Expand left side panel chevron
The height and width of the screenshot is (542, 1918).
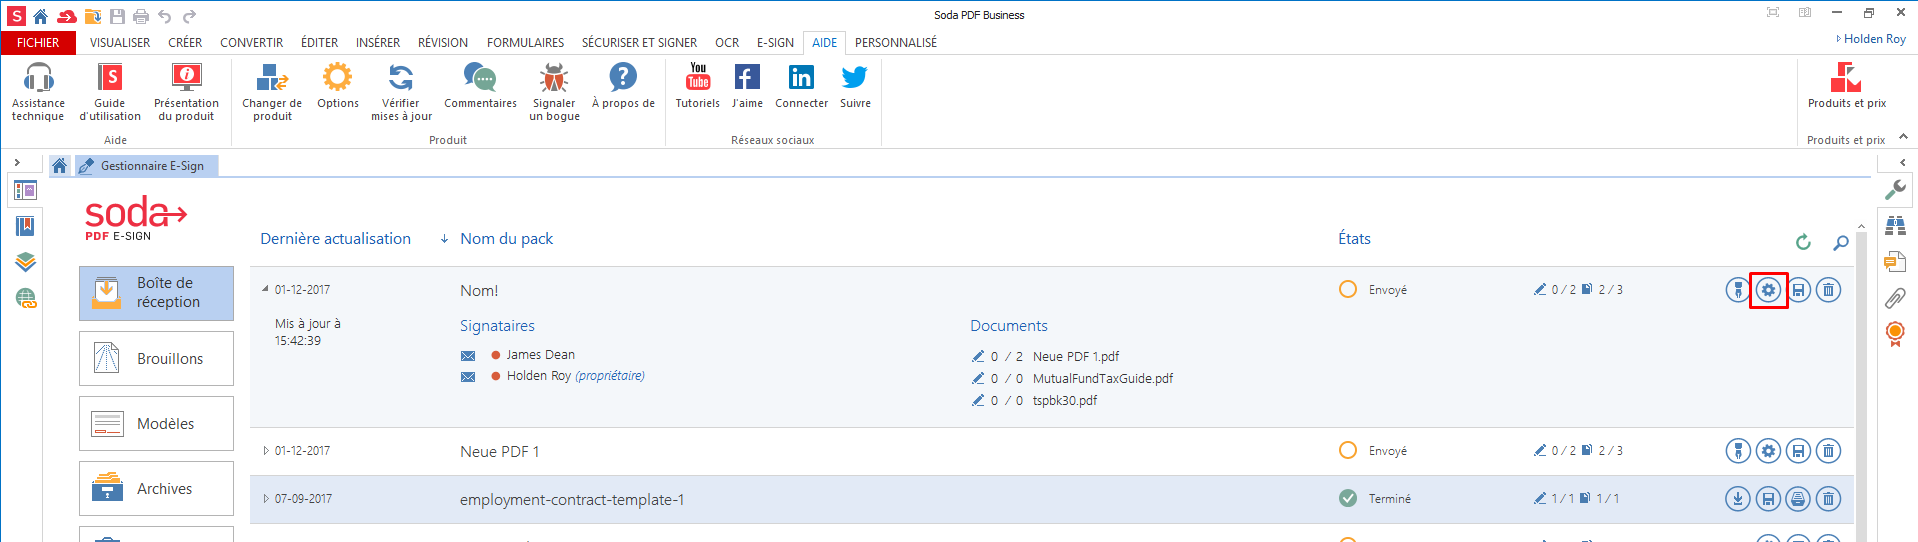17,162
